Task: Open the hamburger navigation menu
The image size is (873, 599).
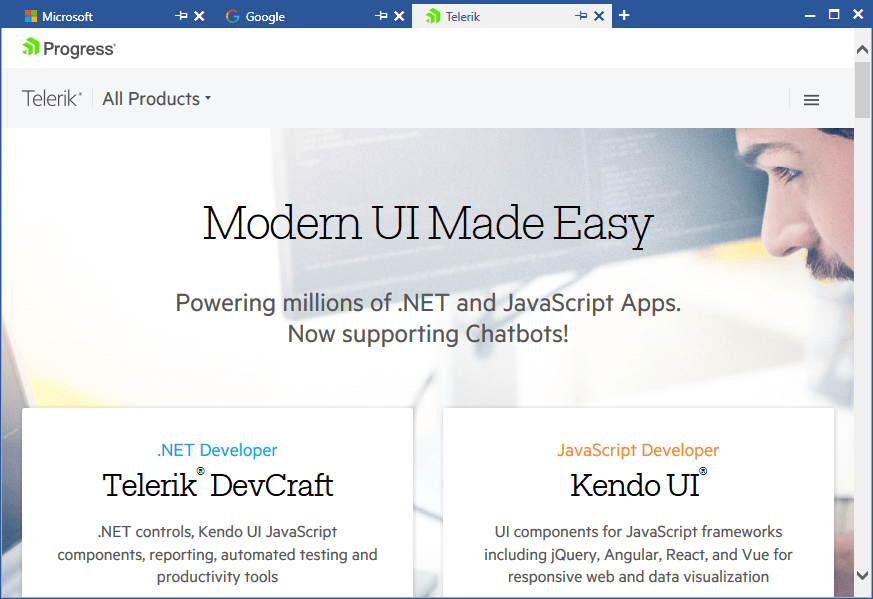Action: pos(811,100)
